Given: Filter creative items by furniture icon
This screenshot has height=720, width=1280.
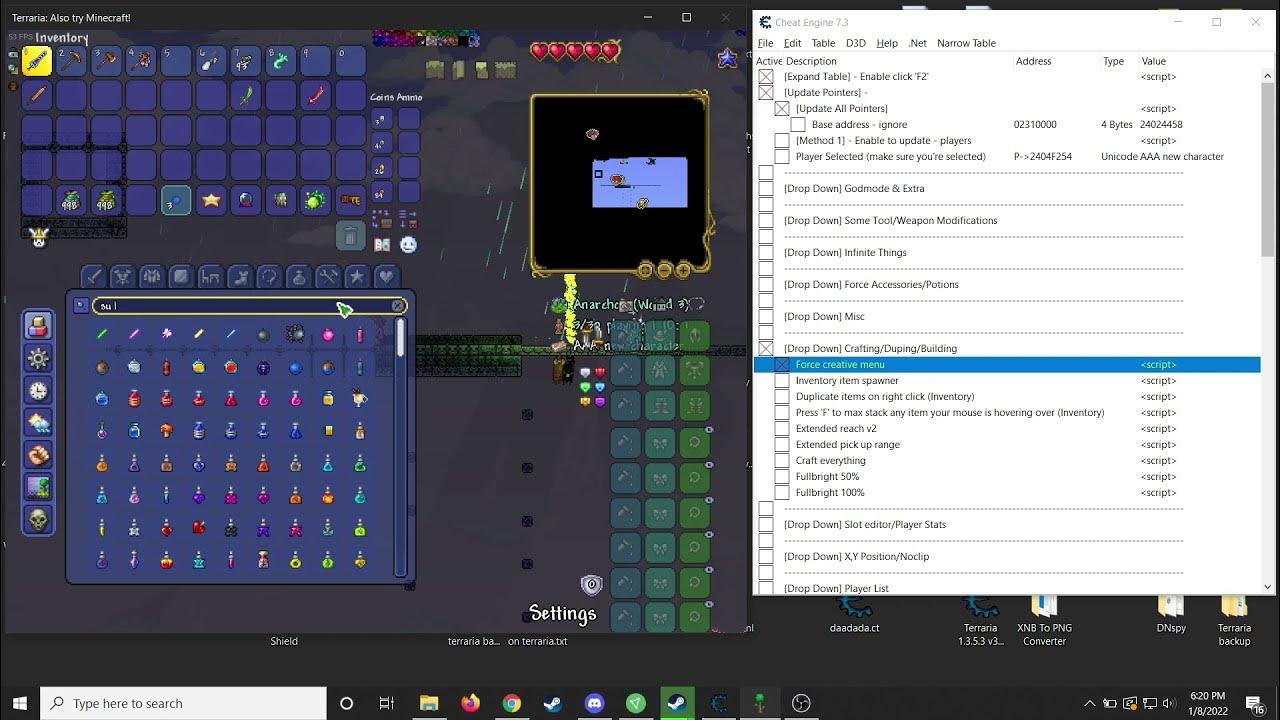Looking at the screenshot, I should click(x=210, y=276).
